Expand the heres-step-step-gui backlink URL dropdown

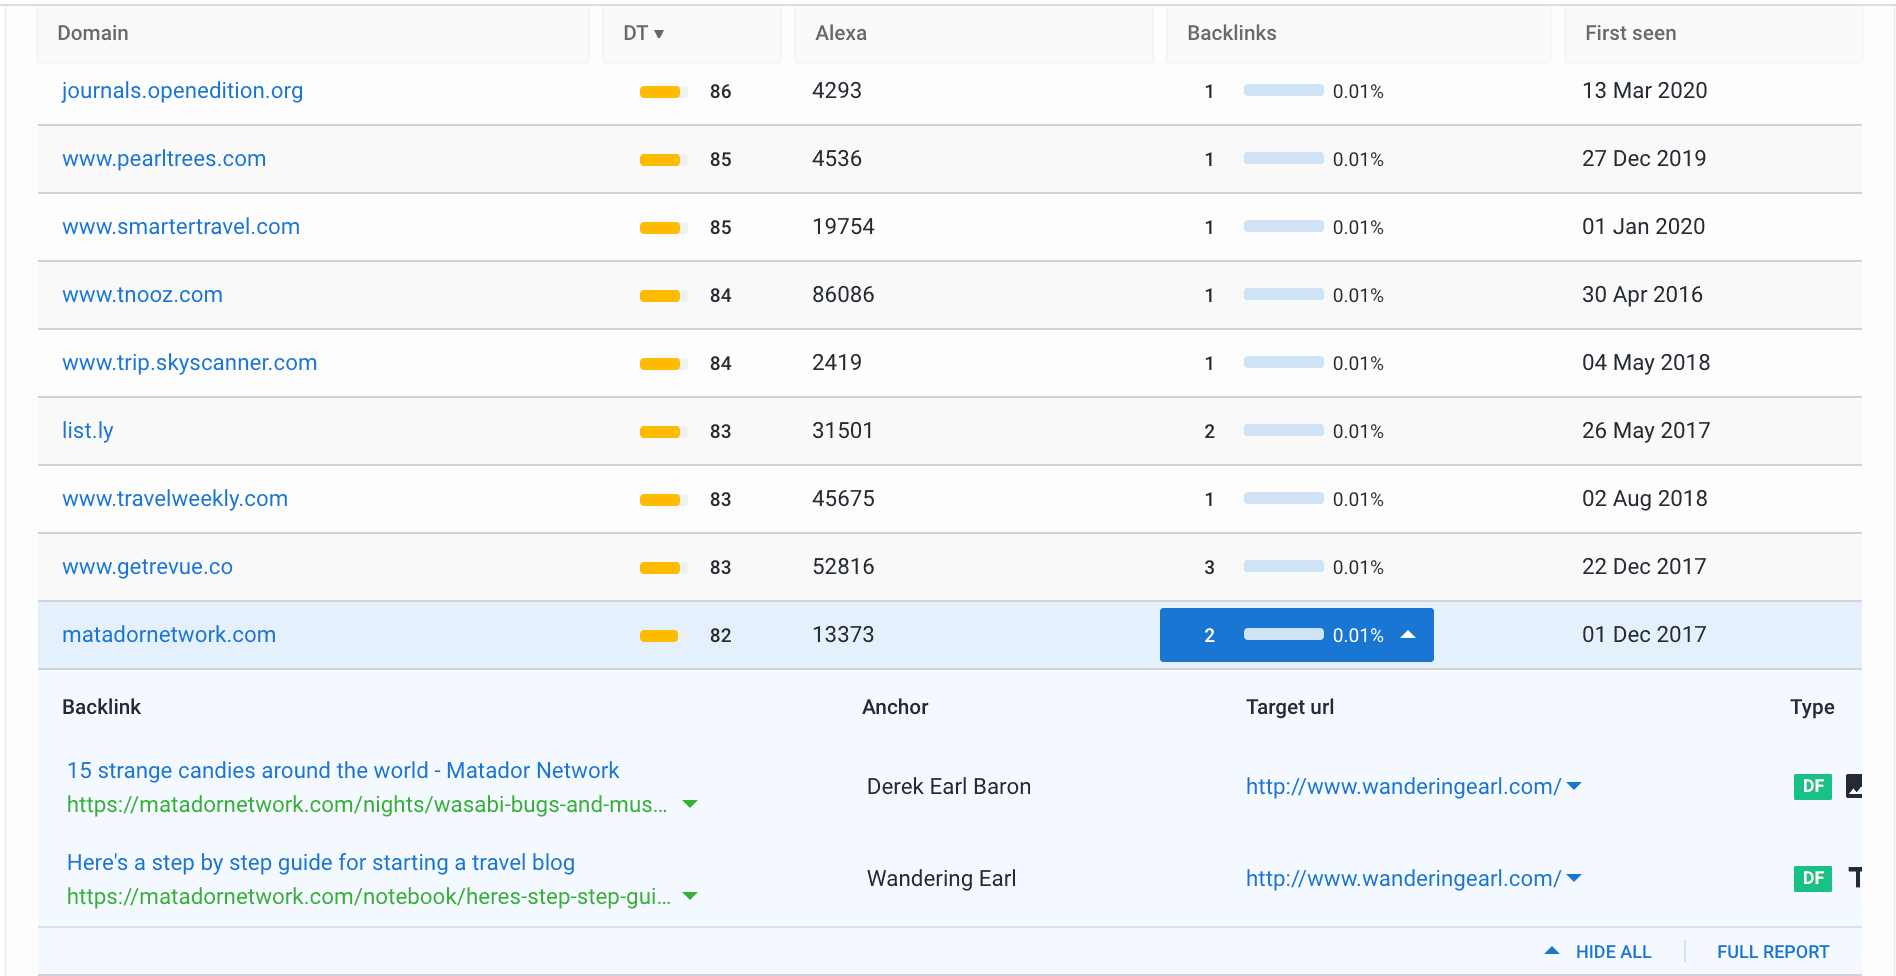[690, 896]
